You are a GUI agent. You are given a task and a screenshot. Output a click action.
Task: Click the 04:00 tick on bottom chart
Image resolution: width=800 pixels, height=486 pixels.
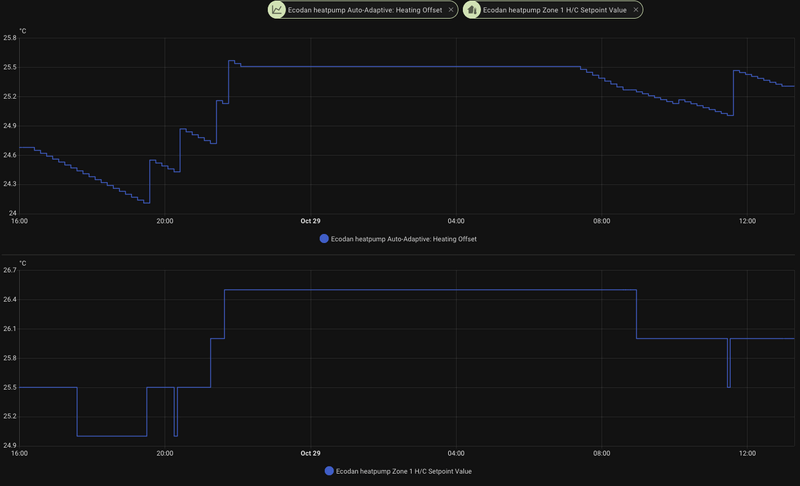click(x=456, y=453)
